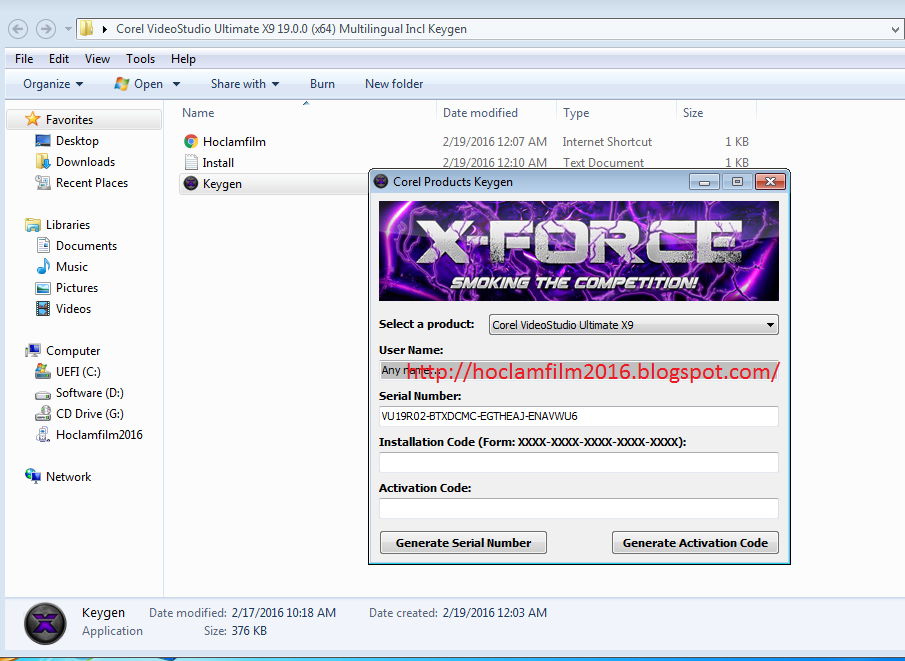Click the Date created value in details pane
Viewport: 905px width, 661px height.
495,613
